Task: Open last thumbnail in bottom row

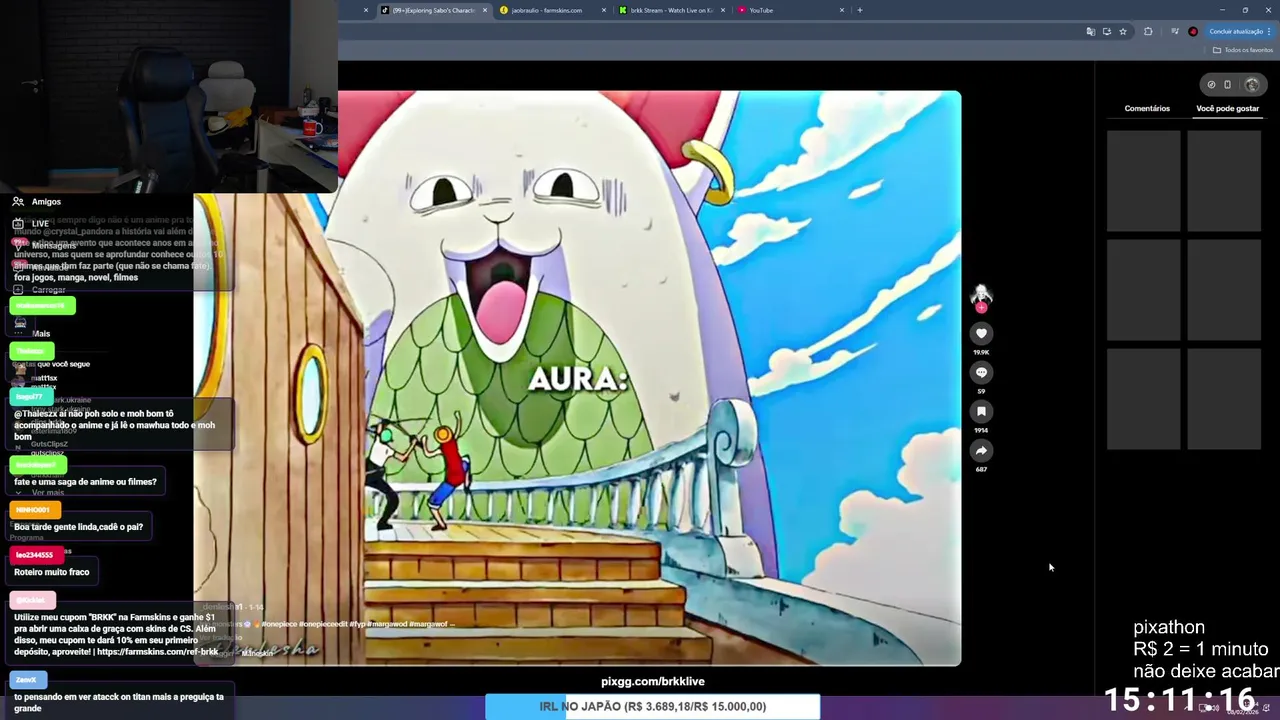Action: (1224, 399)
